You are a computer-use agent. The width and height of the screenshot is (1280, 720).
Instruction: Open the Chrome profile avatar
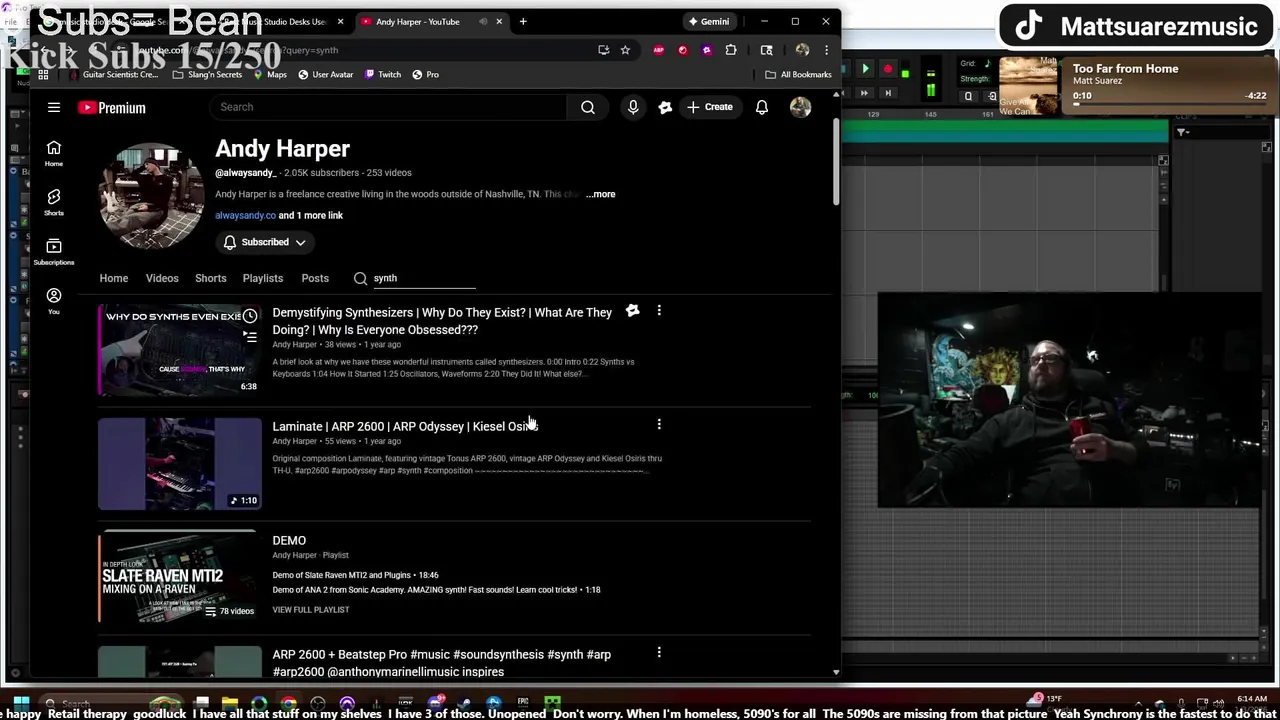point(802,50)
